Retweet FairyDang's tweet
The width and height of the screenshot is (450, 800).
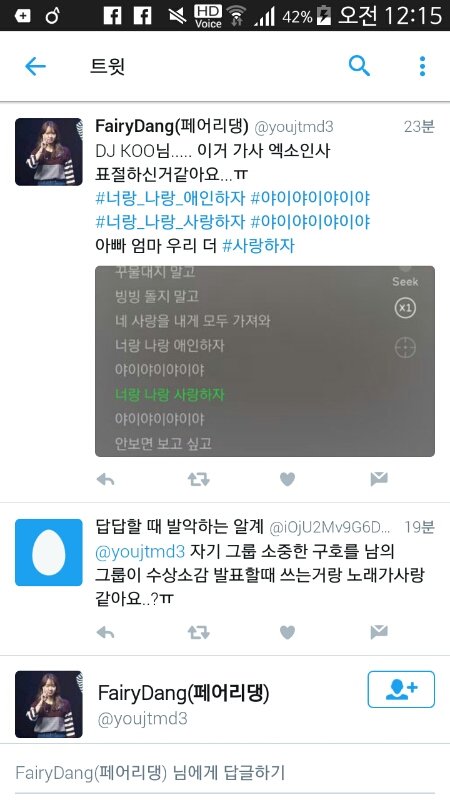tap(198, 479)
